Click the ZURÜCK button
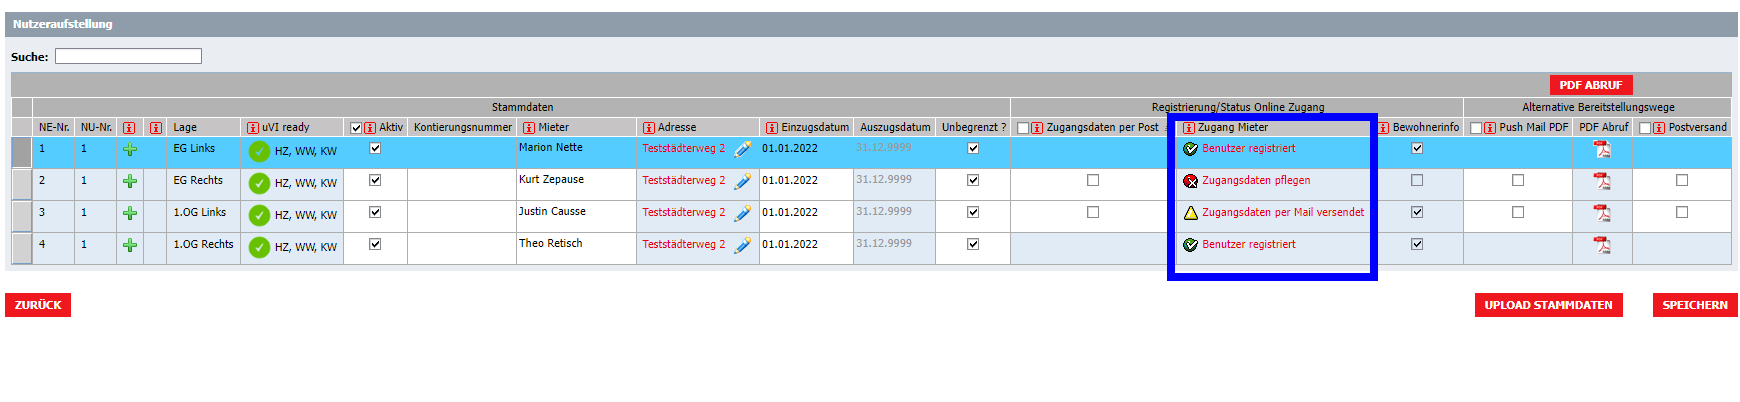The height and width of the screenshot is (402, 1740). (x=38, y=305)
